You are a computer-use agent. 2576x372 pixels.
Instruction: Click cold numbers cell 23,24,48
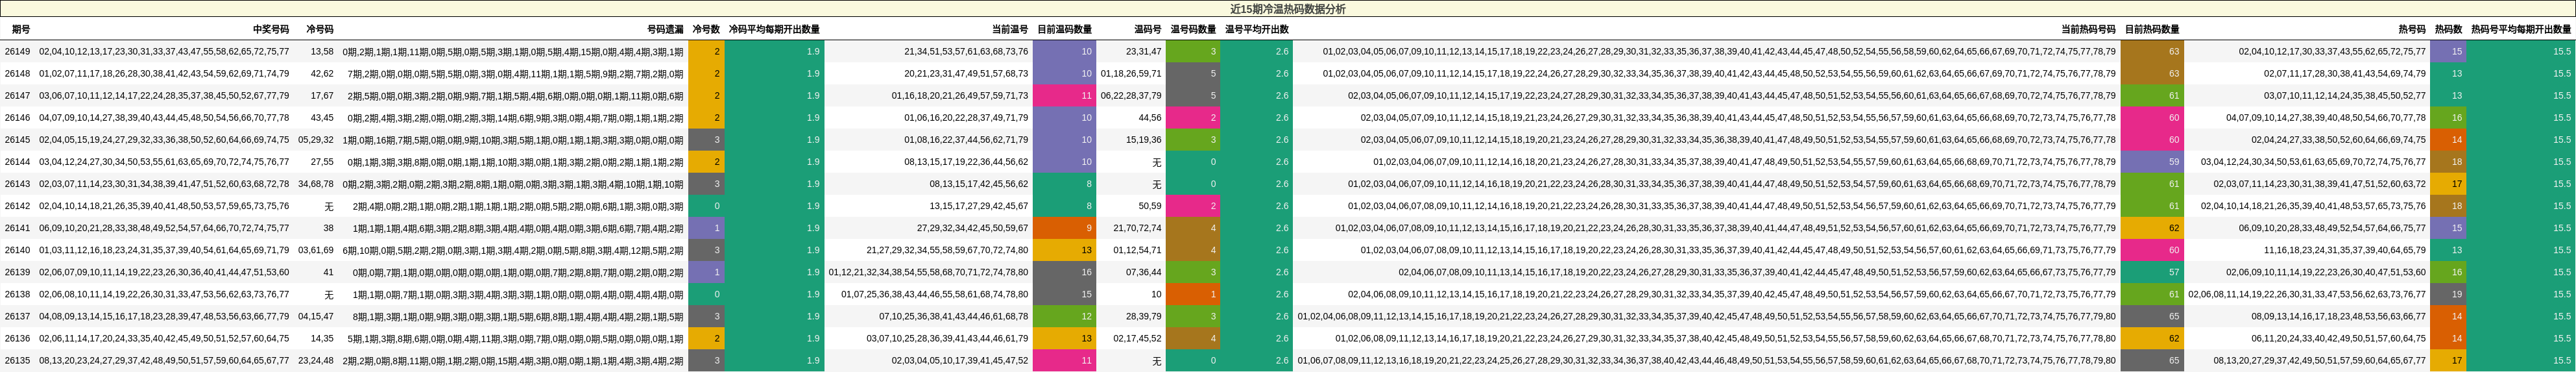coord(316,360)
